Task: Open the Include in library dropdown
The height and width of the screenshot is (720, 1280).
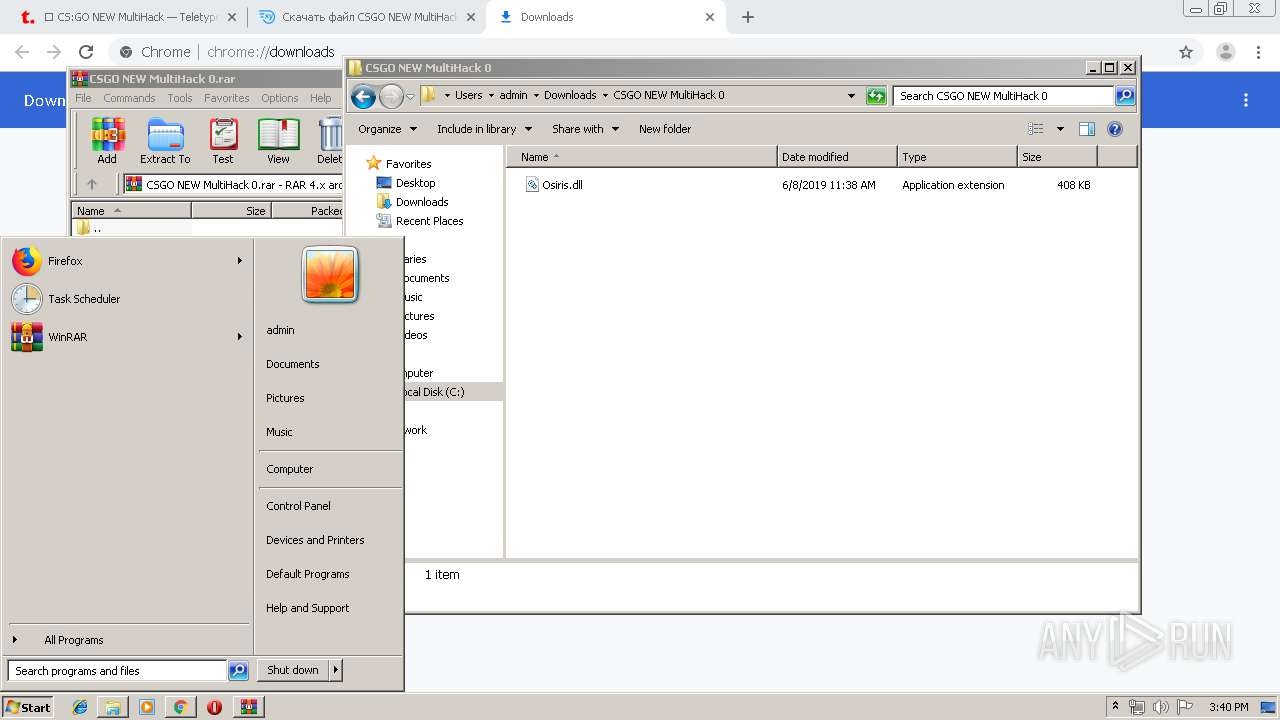Action: pos(484,129)
